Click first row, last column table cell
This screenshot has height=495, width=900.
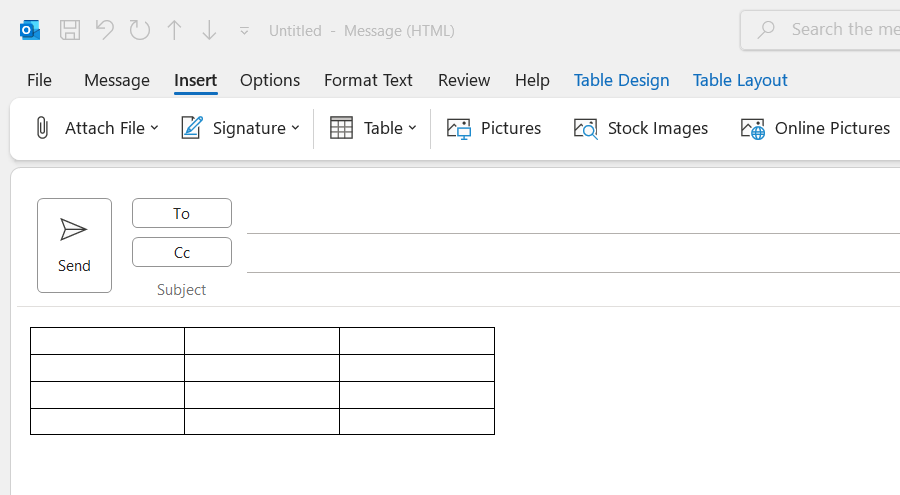pyautogui.click(x=417, y=341)
